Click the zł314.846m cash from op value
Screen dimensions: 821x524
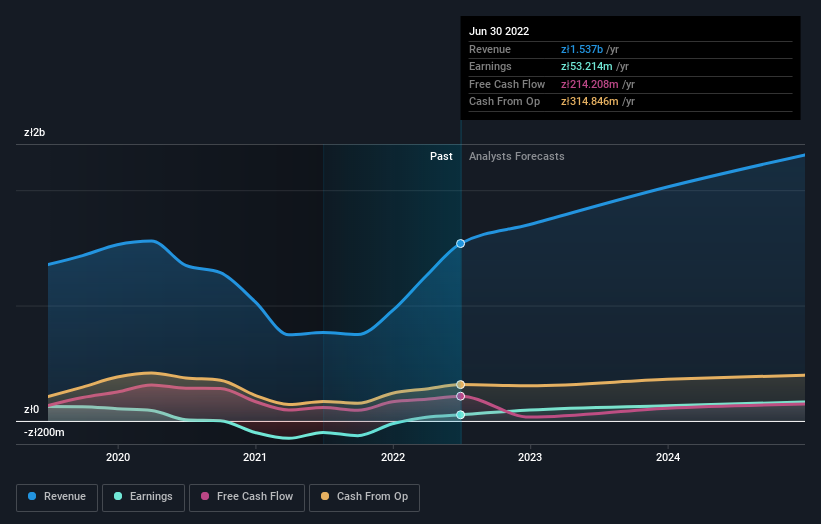pyautogui.click(x=590, y=102)
